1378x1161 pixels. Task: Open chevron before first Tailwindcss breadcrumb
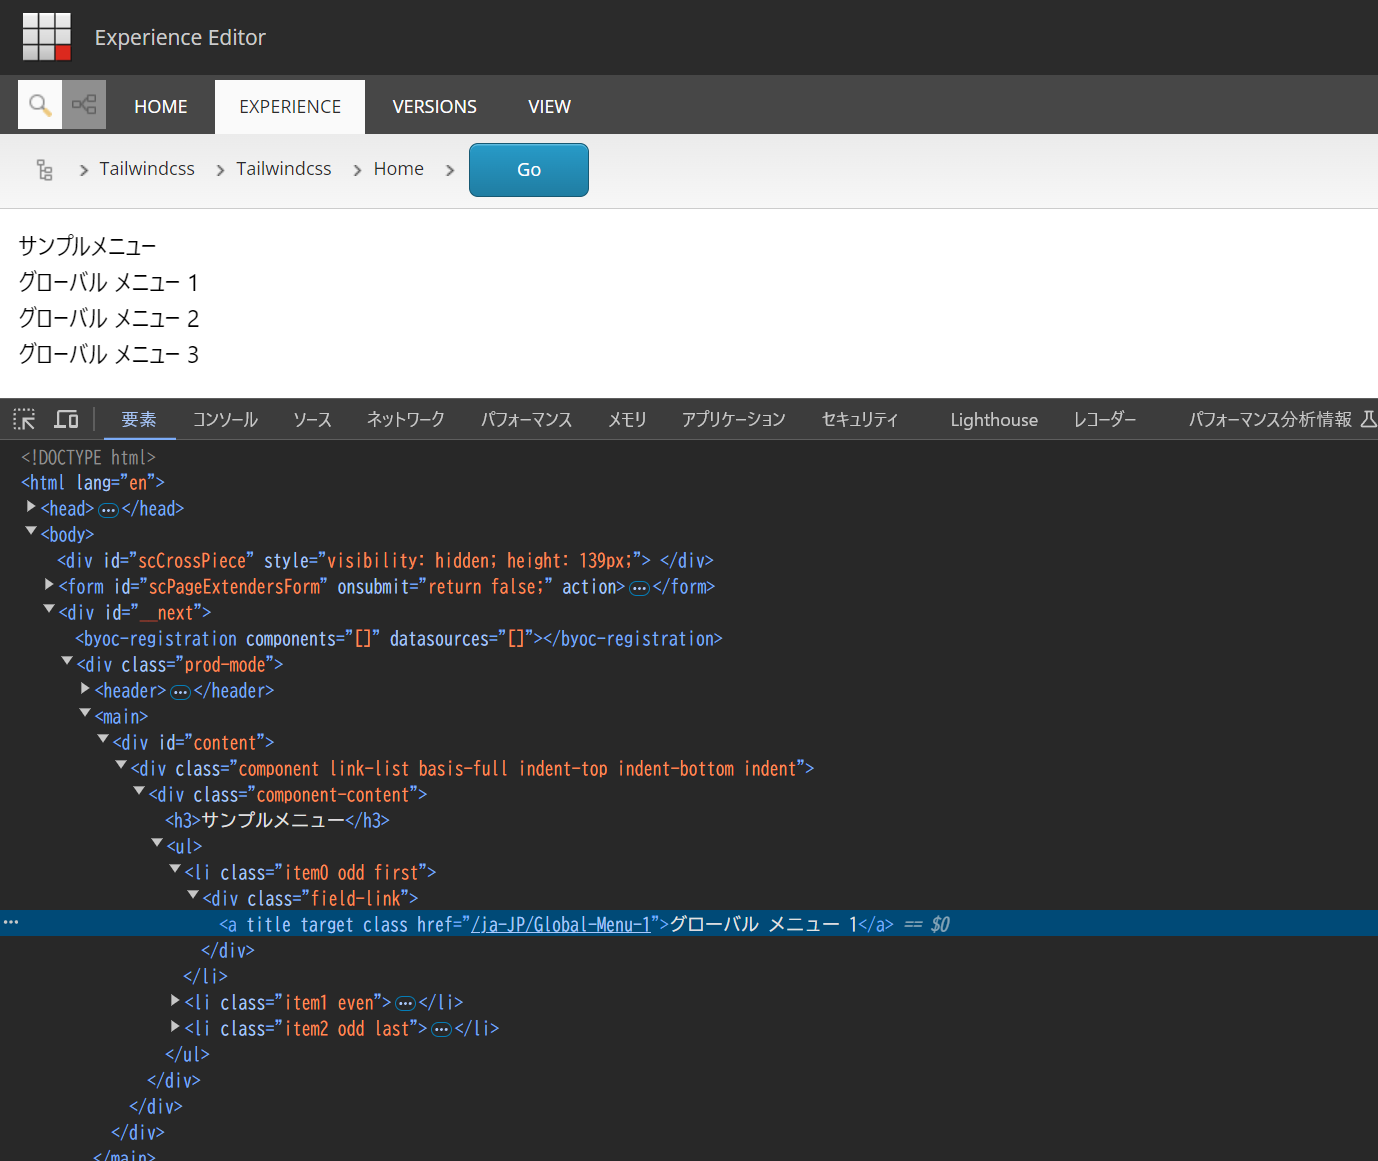tap(84, 170)
